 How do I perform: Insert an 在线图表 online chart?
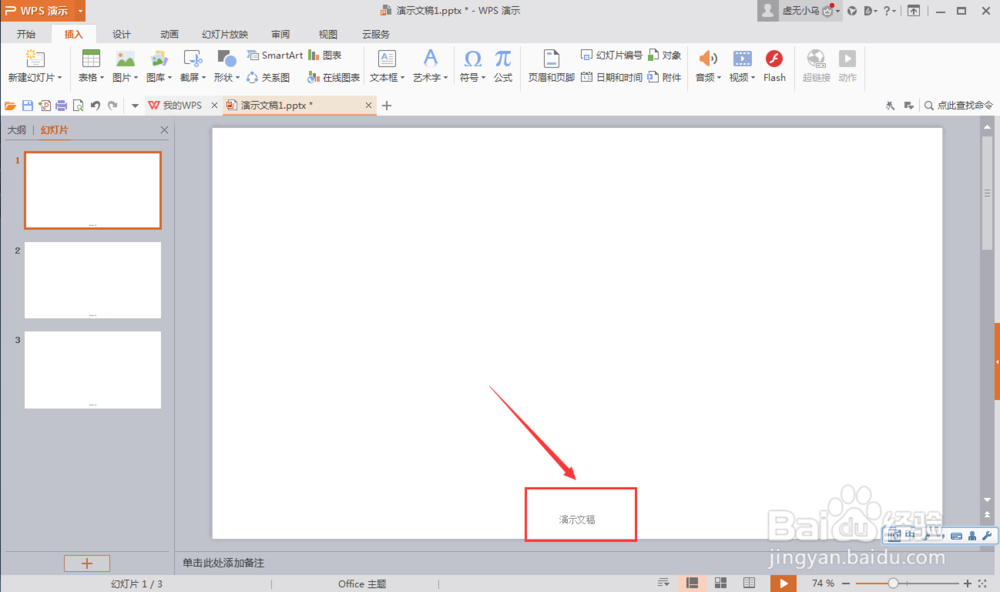pyautogui.click(x=334, y=77)
